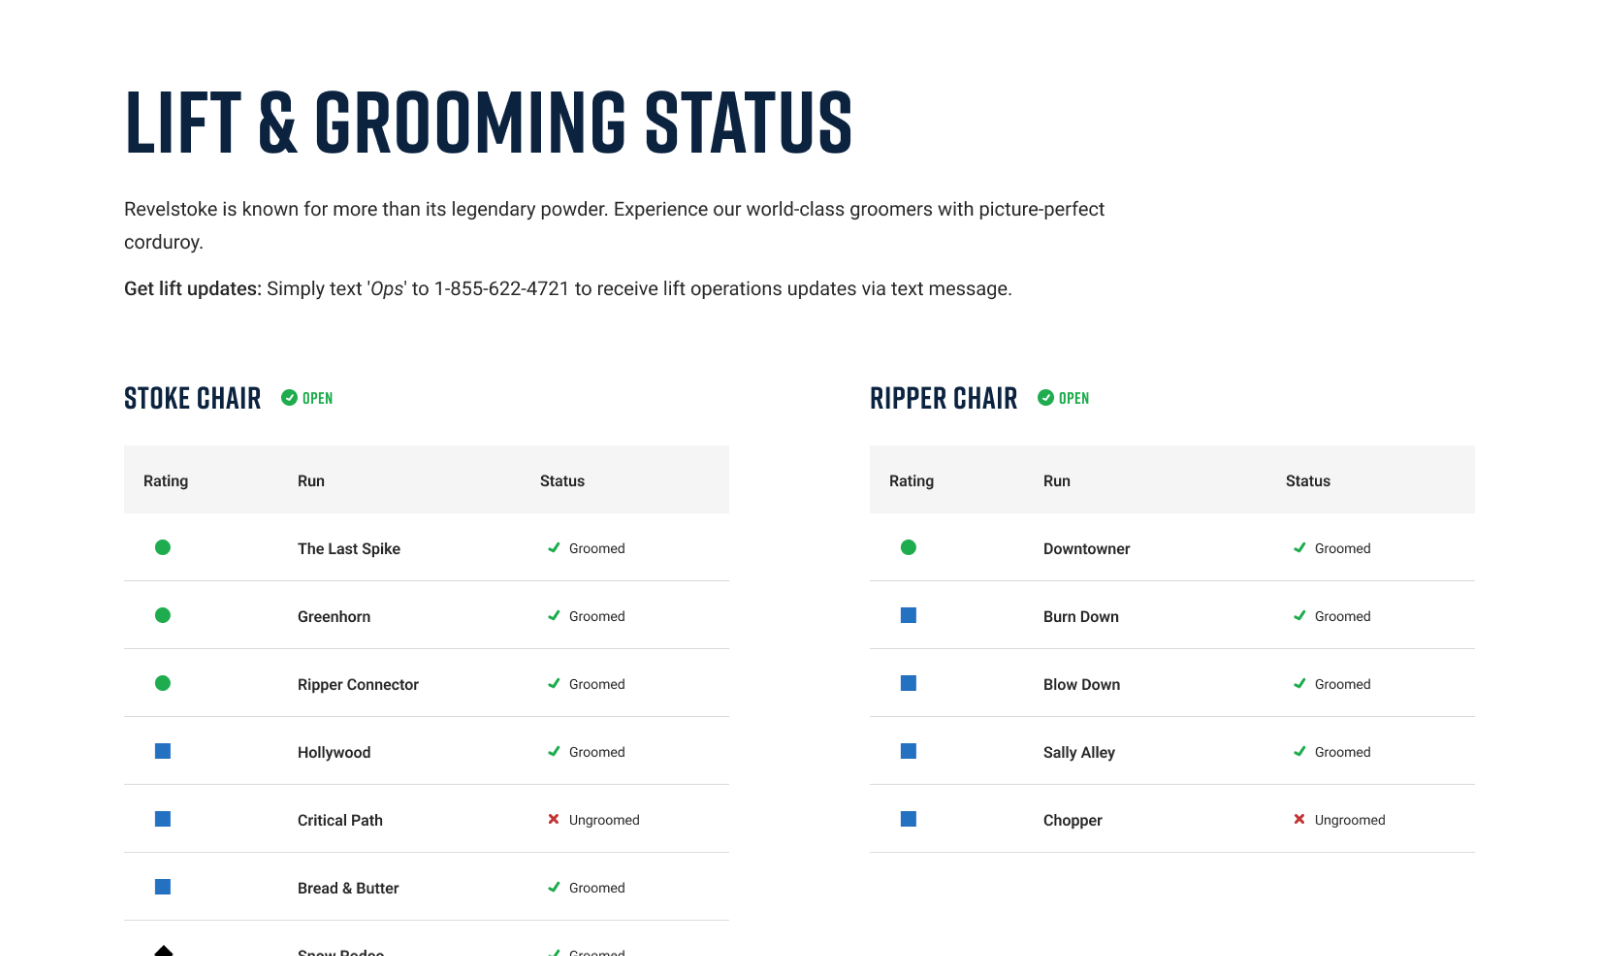Click the 'Get lift updates:' bold text
The image size is (1600, 956).
point(193,289)
